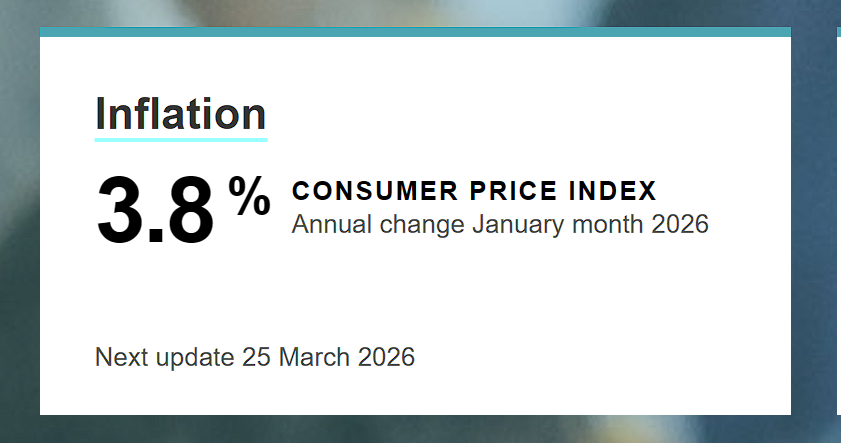This screenshot has height=443, width=841.
Task: Click the digit 8 of the inflation figure
Action: [187, 209]
